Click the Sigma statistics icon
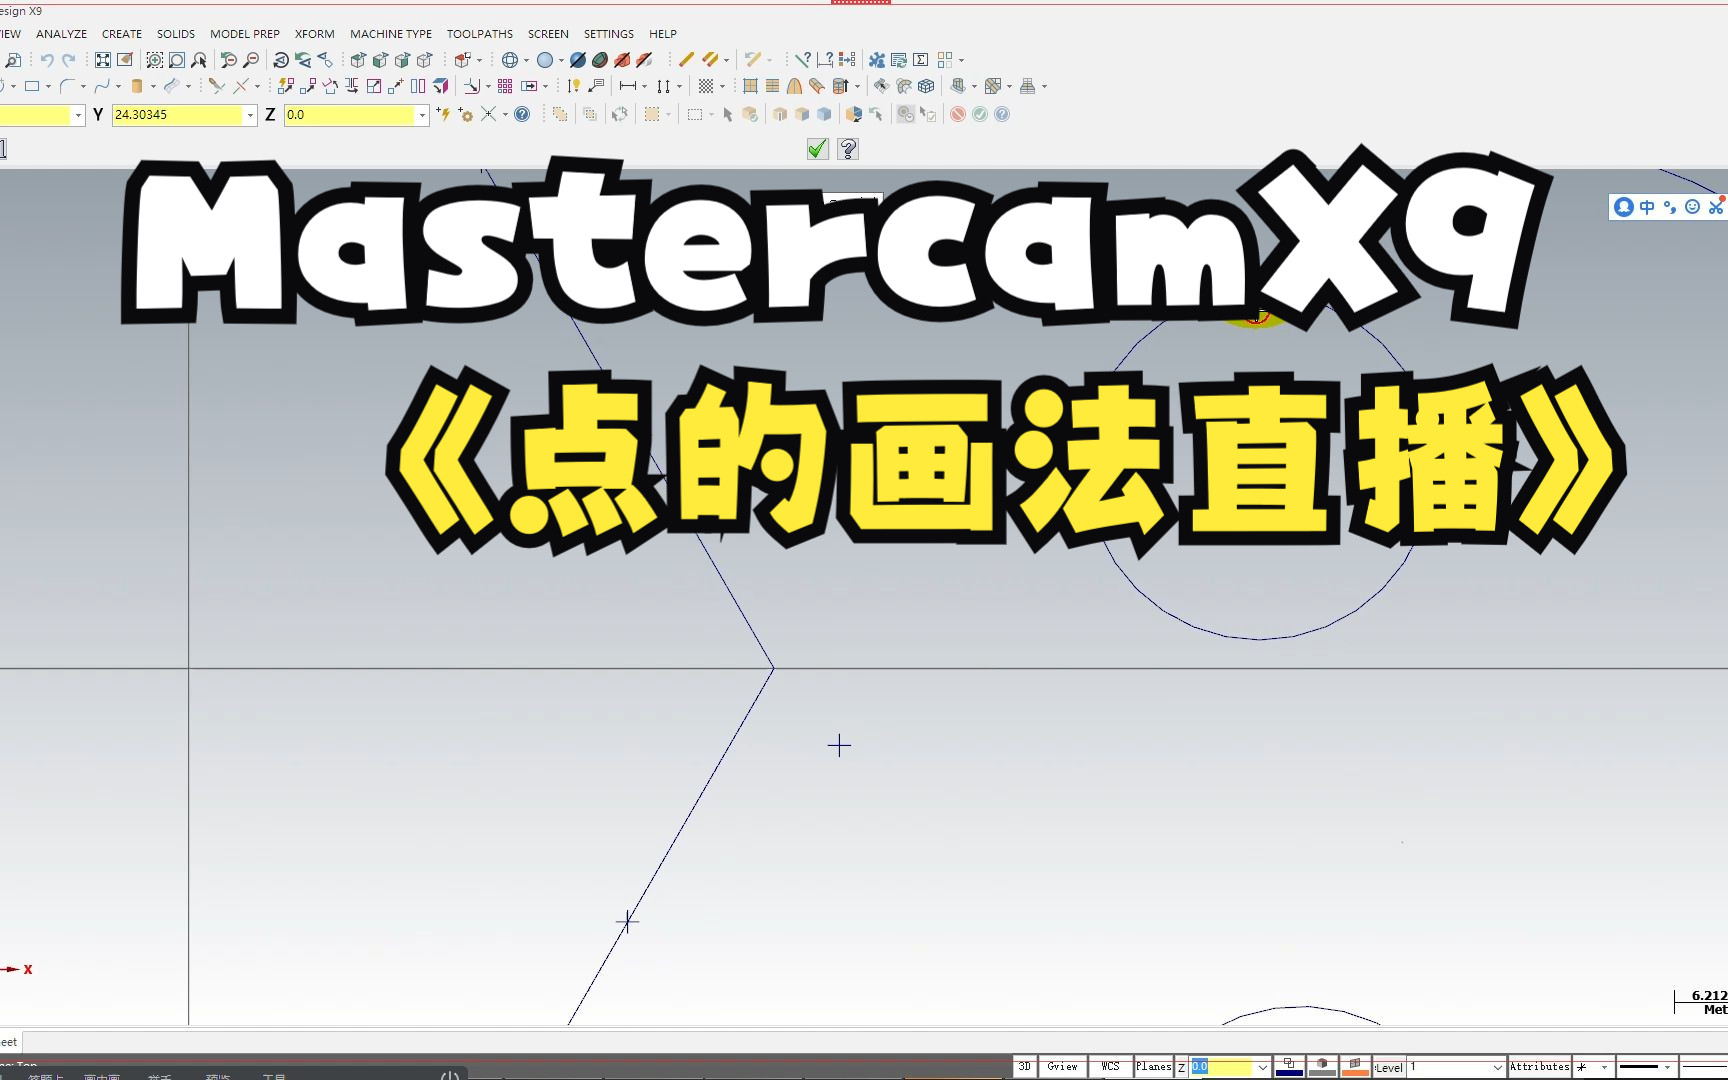The height and width of the screenshot is (1080, 1728). click(x=921, y=60)
